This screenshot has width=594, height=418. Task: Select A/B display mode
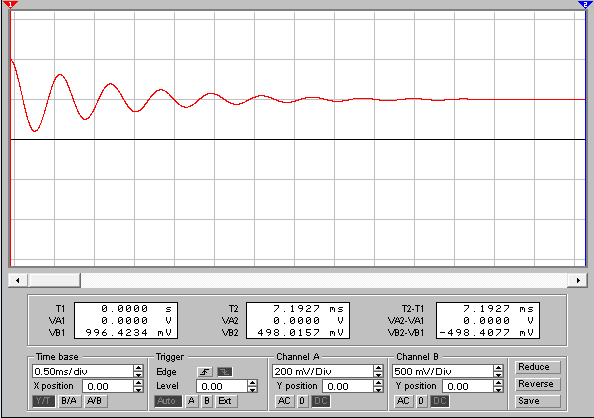95,401
